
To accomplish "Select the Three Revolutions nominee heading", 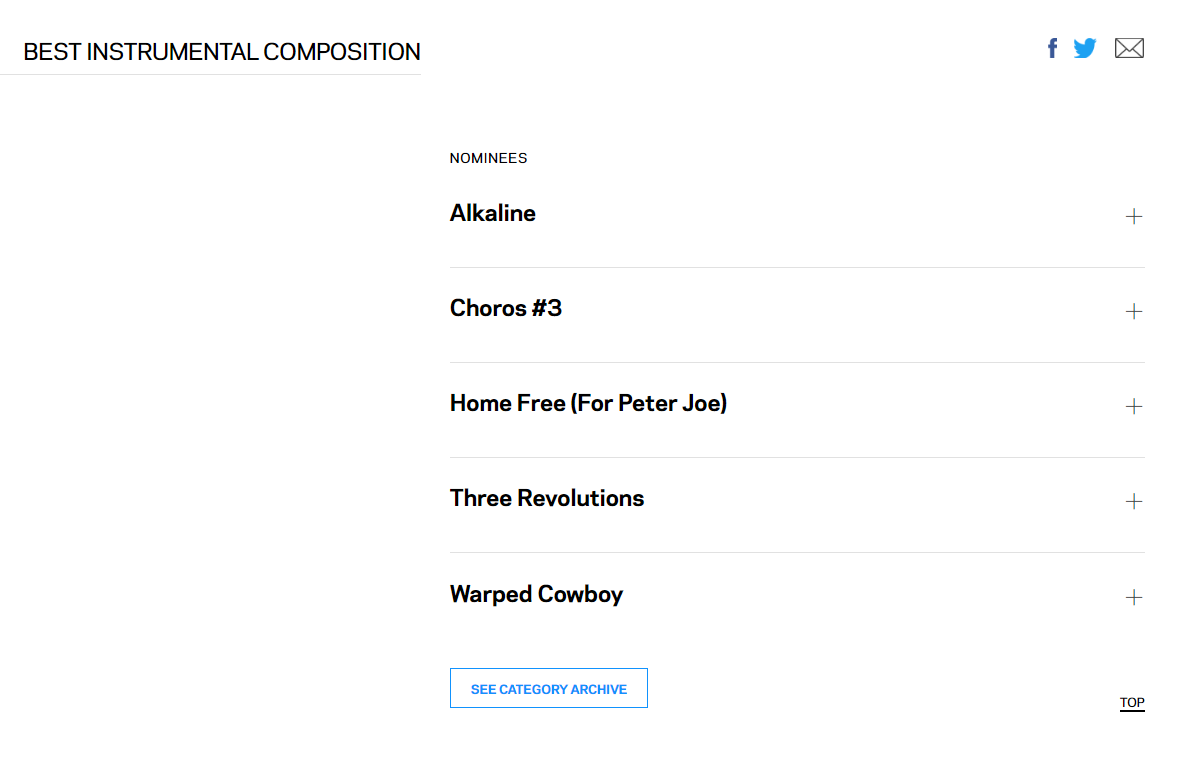I will (x=547, y=498).
